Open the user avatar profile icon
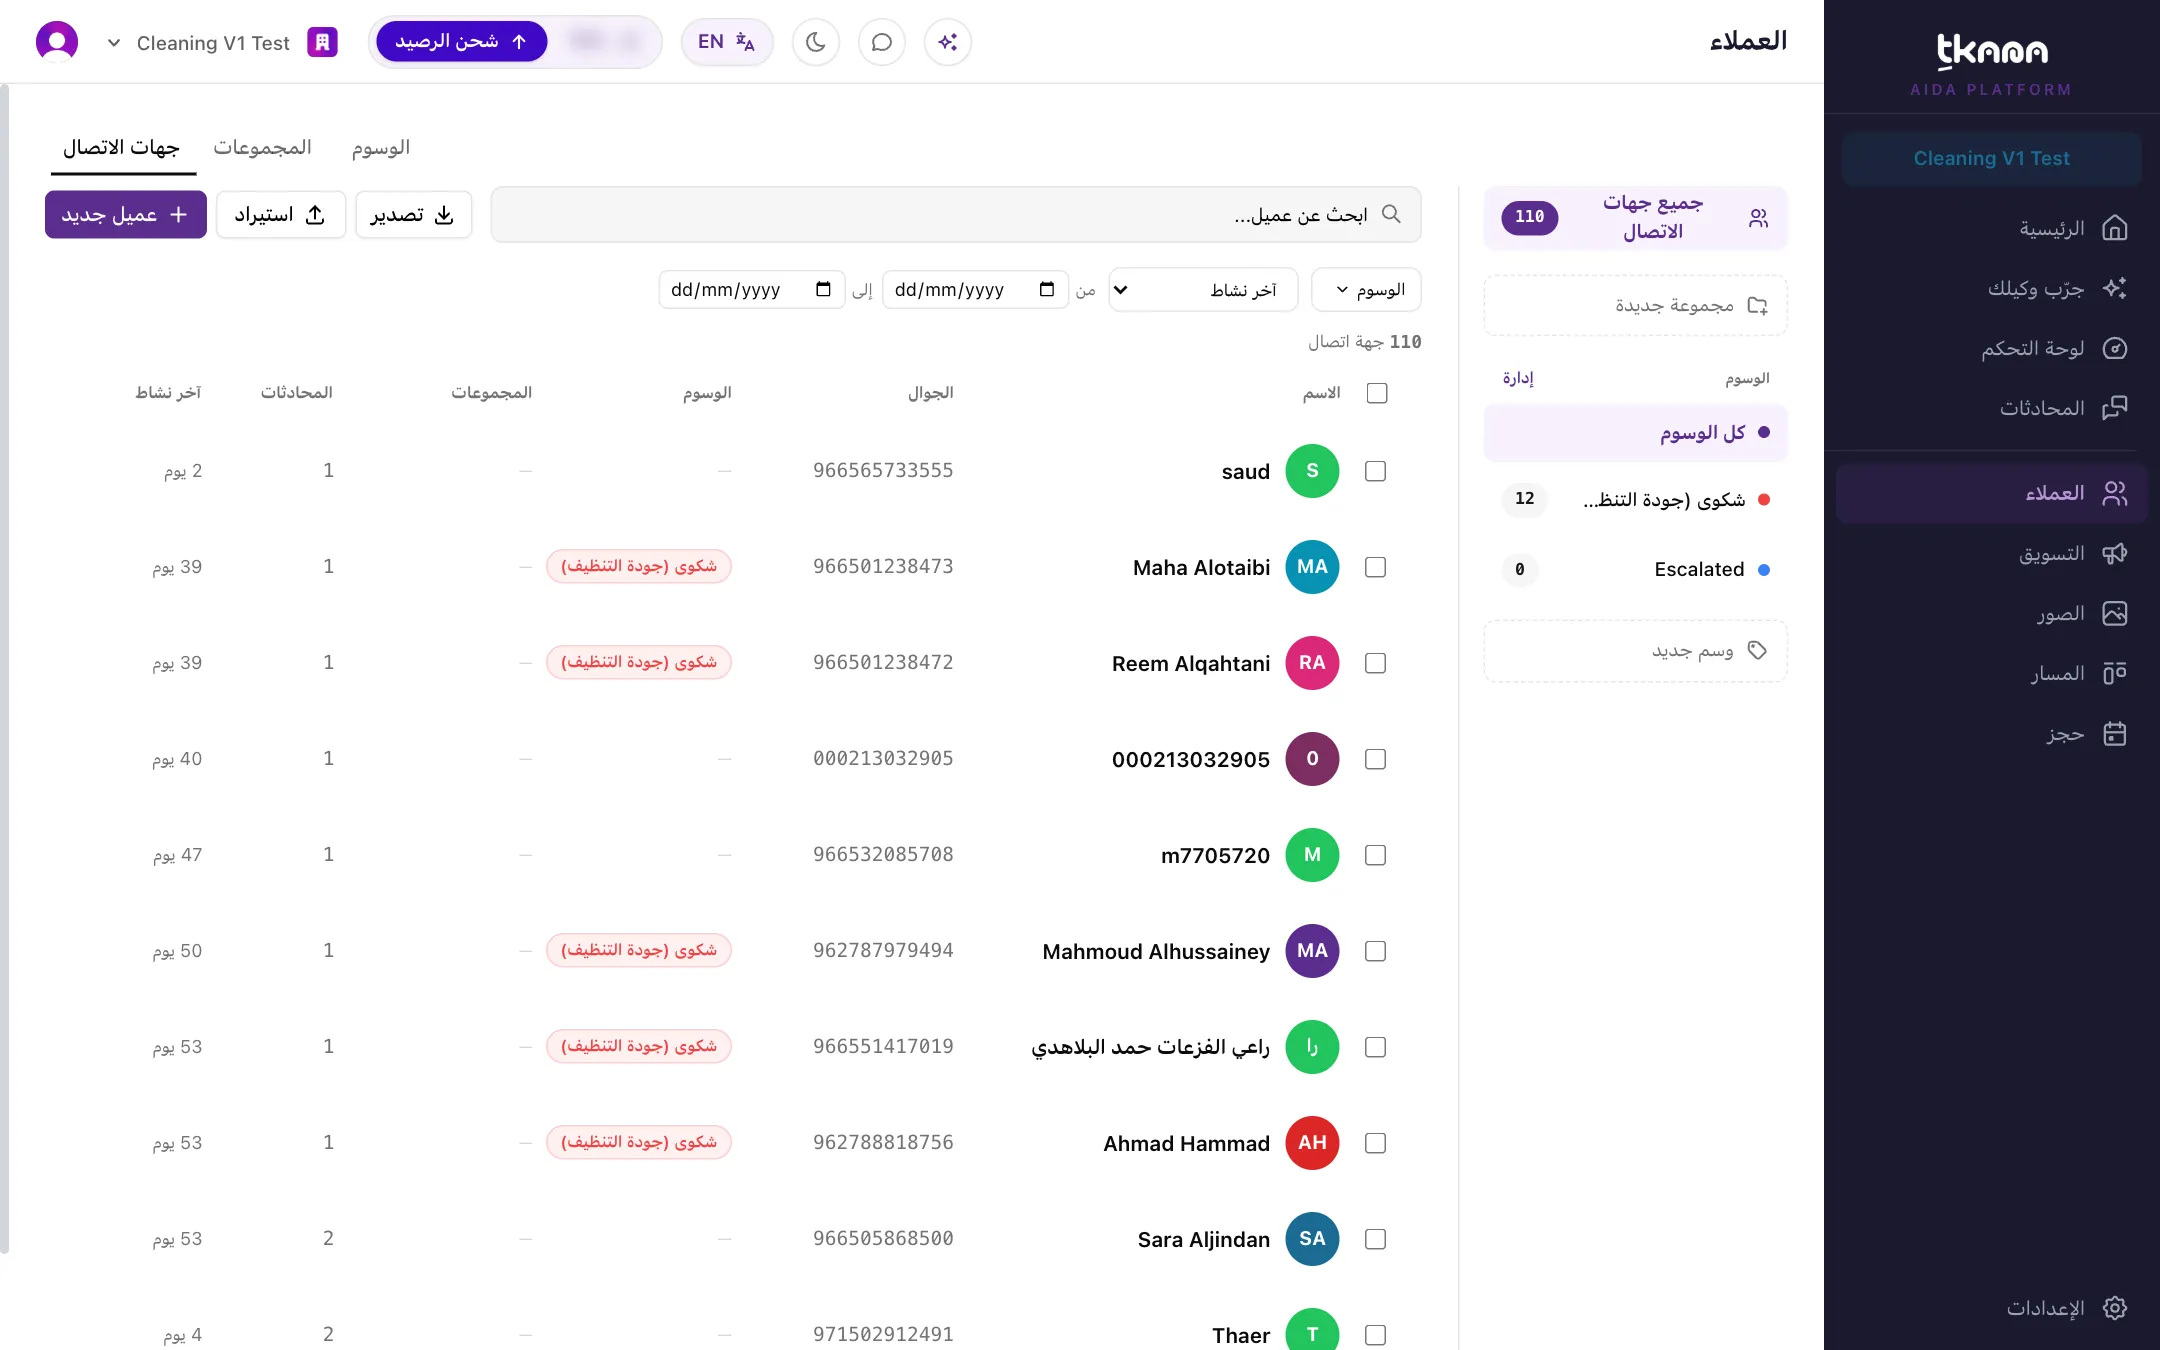 tap(57, 42)
